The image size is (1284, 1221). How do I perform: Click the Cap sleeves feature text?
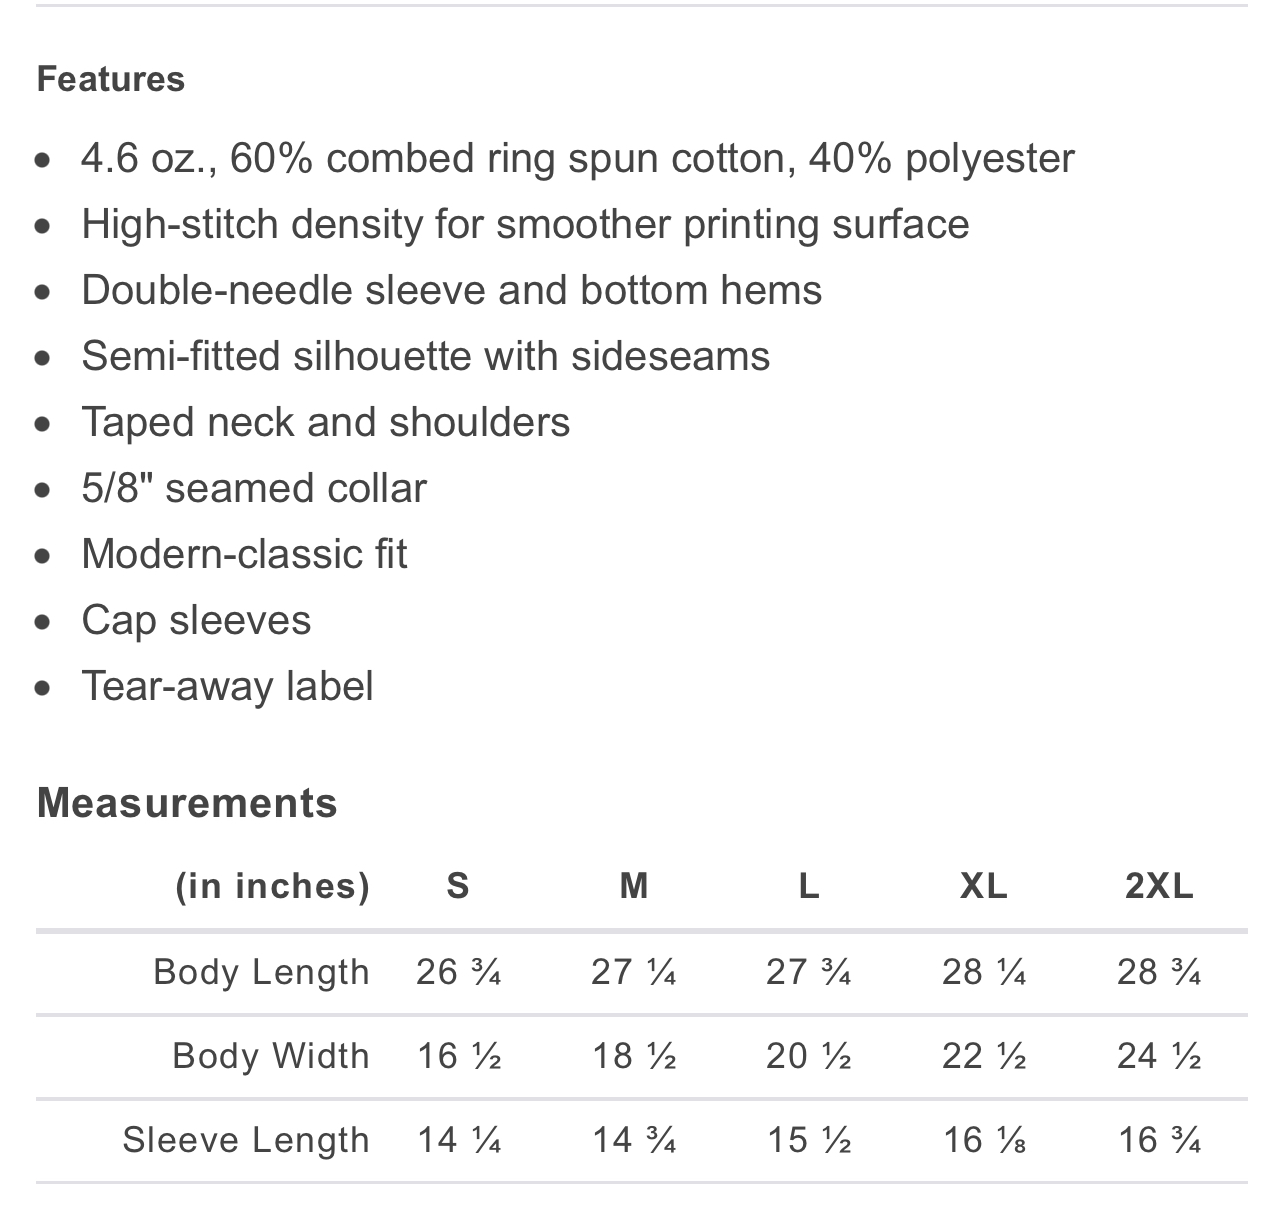pyautogui.click(x=196, y=620)
